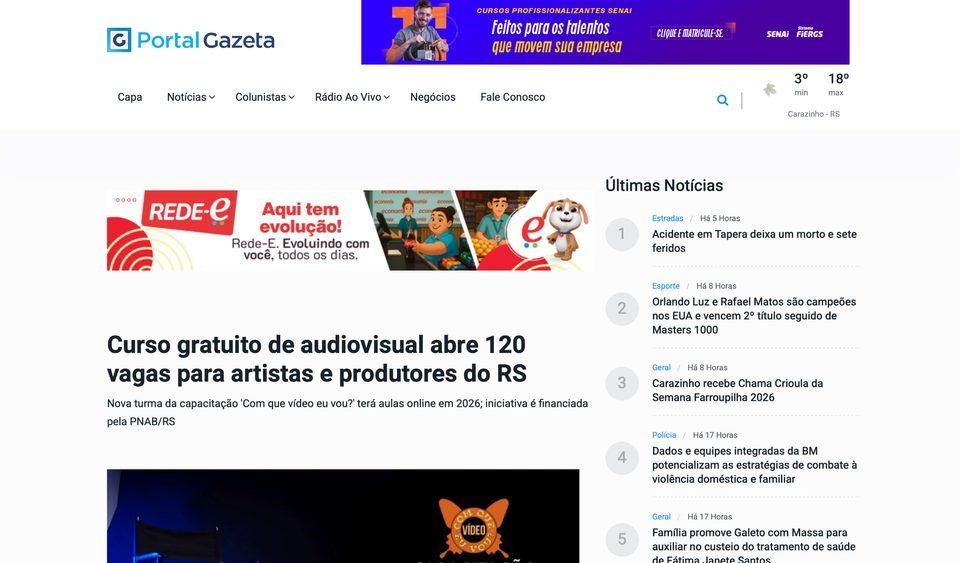Open Fale Conosco page
Viewport: 960px width, 563px height.
pyautogui.click(x=512, y=97)
